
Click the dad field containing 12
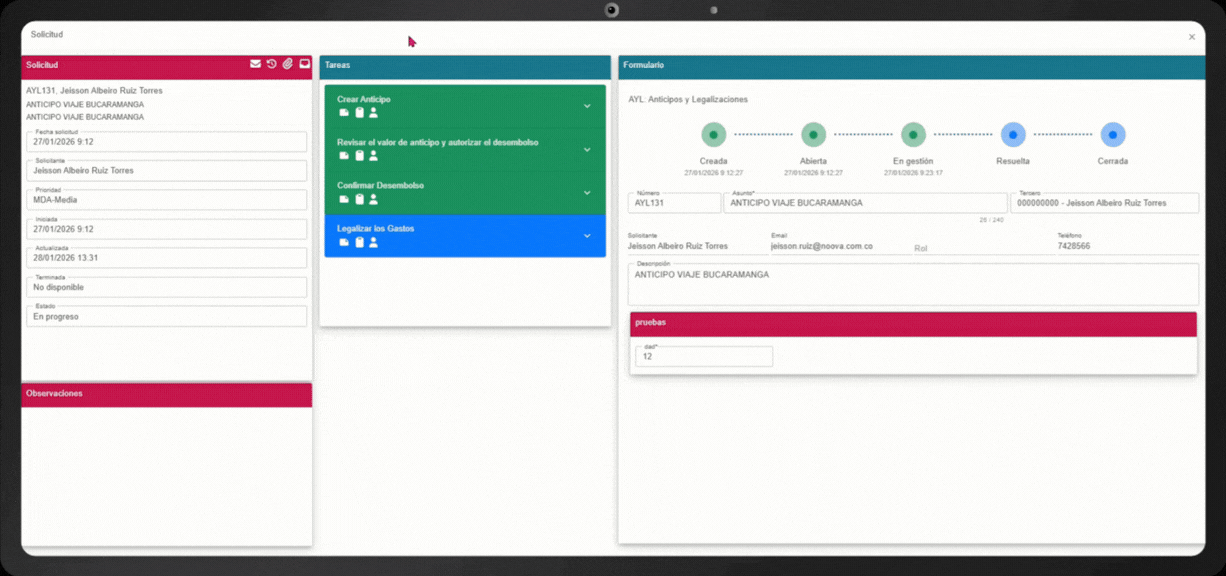coord(703,357)
